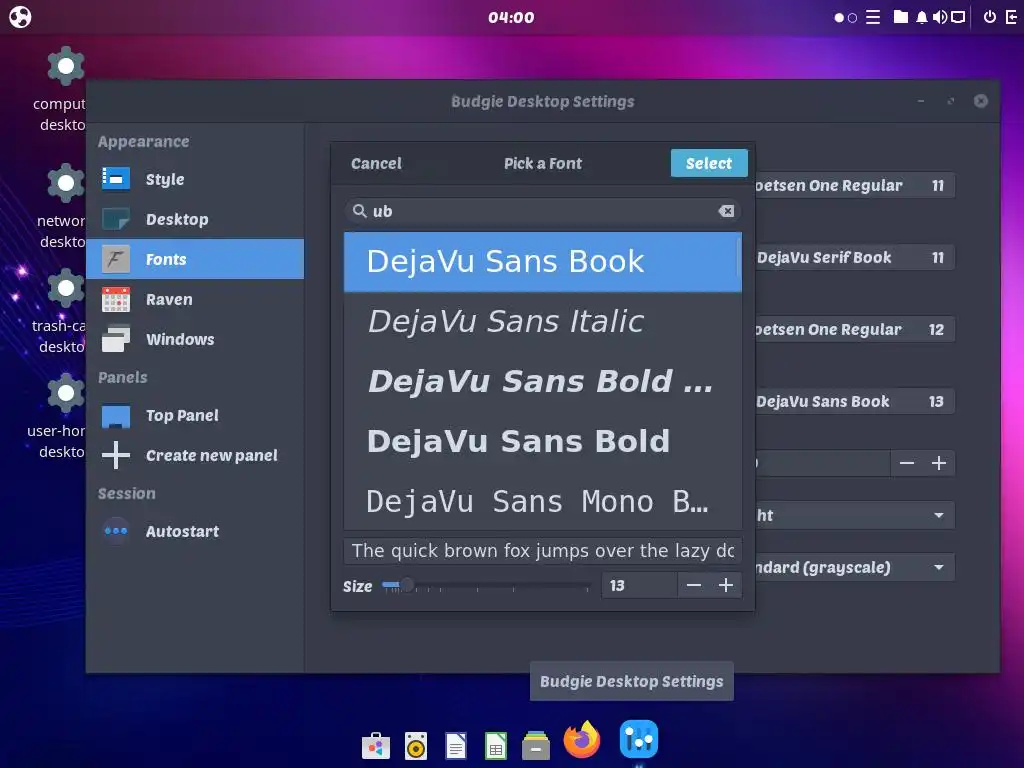The image size is (1024, 768).
Task: Click Create new panel
Action: [x=195, y=455]
